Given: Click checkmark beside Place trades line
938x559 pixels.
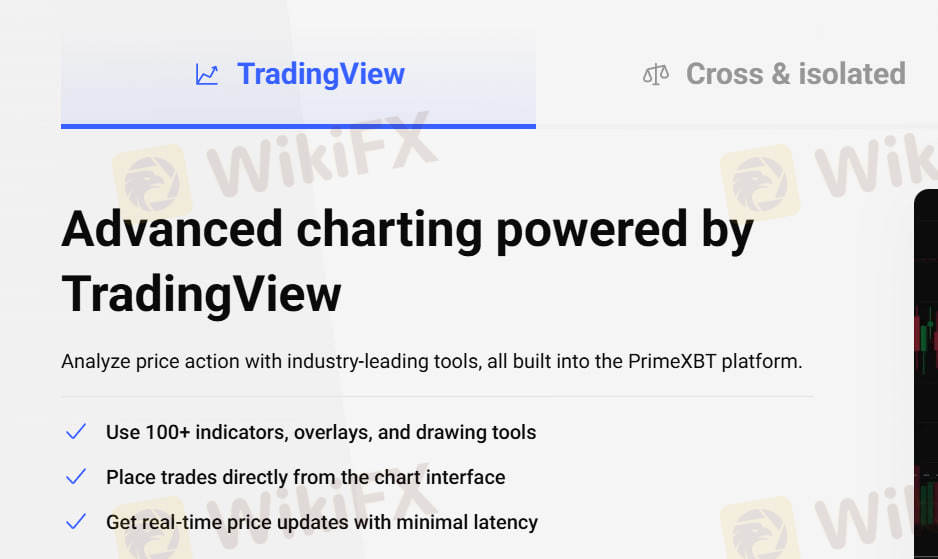Looking at the screenshot, I should (75, 477).
